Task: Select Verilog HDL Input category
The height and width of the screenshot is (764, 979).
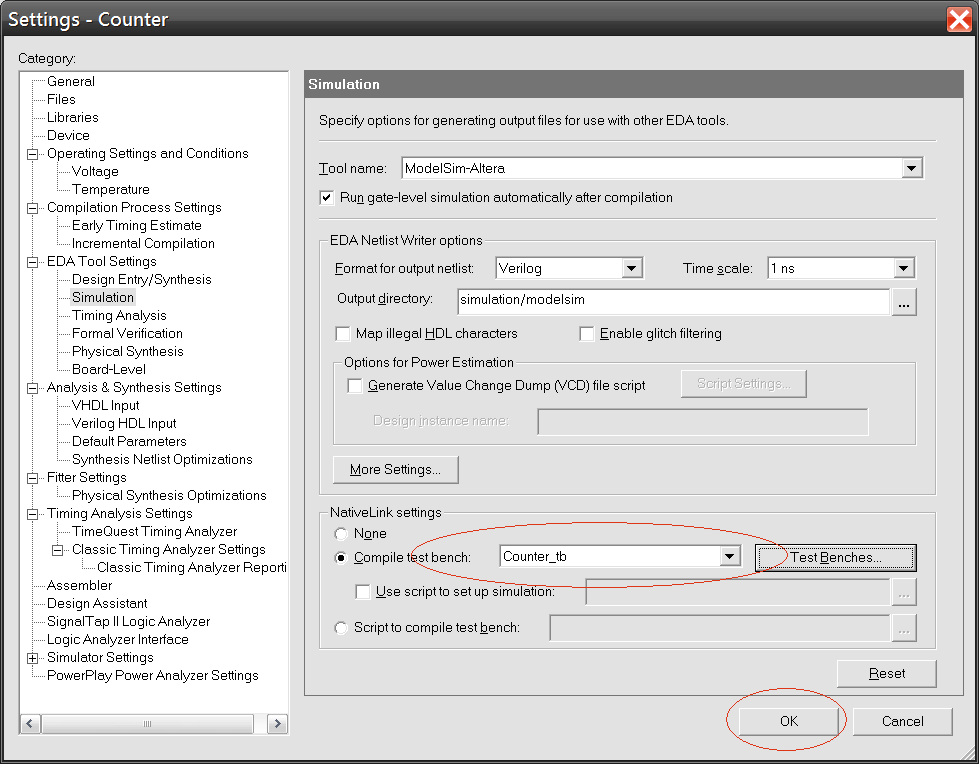Action: click(x=124, y=424)
